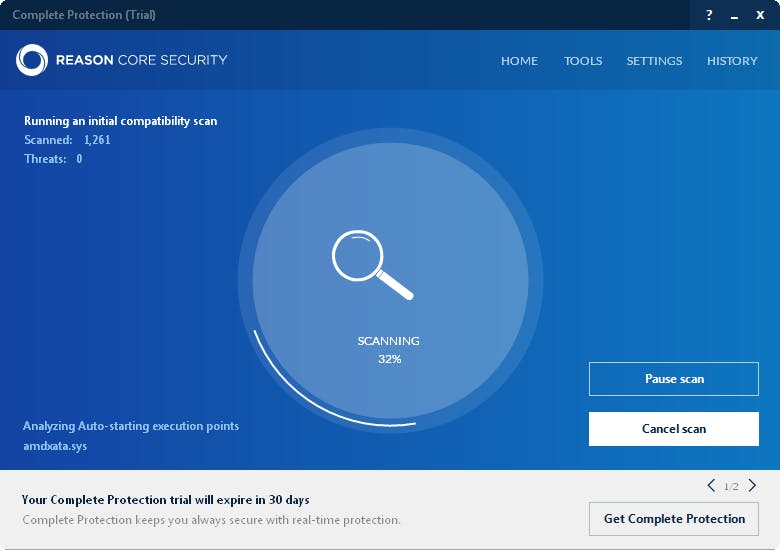Click the 'Scanned: 1,261' count
The image size is (780, 550).
click(67, 140)
